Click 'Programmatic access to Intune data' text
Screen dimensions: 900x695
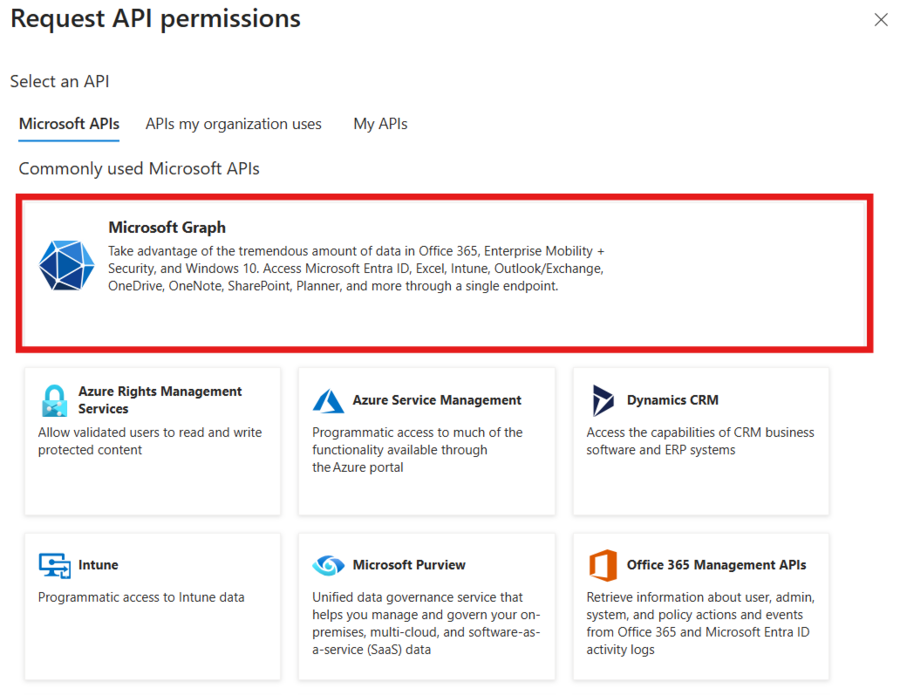(x=141, y=597)
